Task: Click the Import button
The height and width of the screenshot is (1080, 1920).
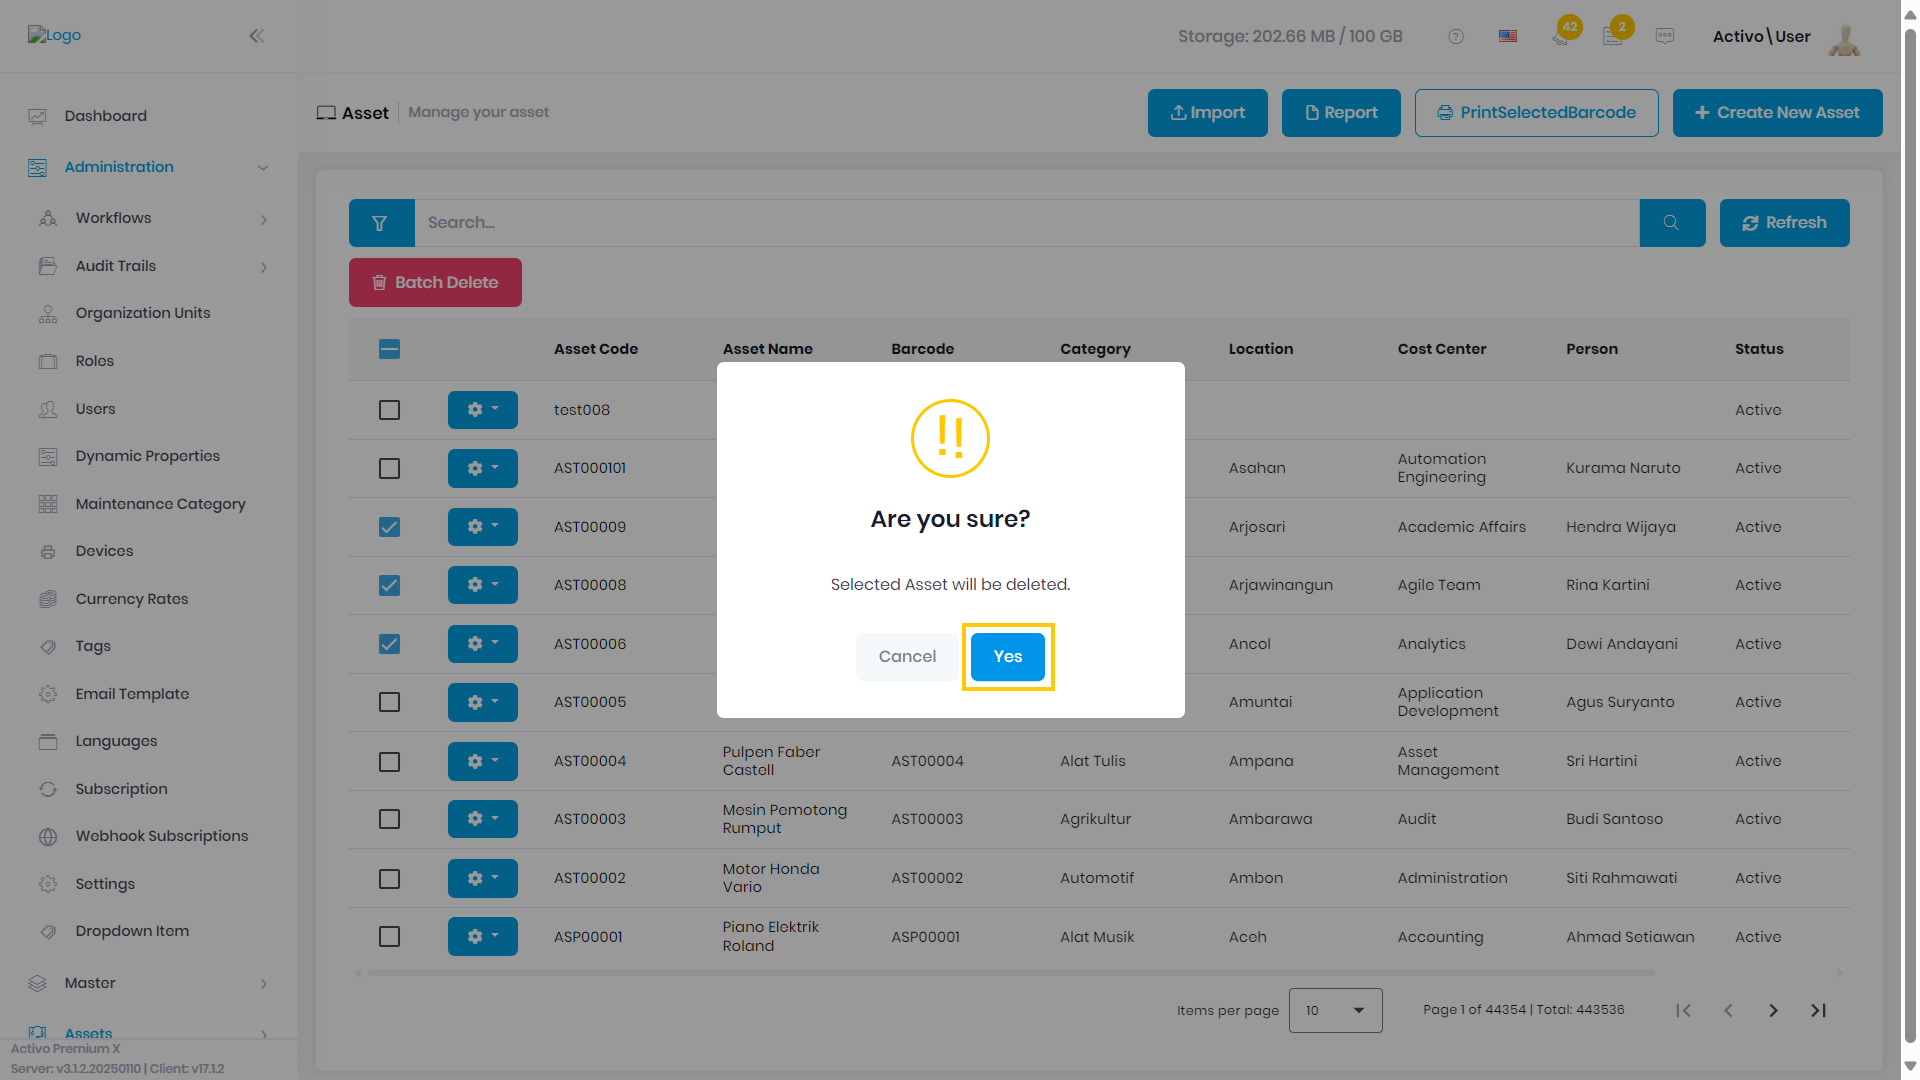Action: (1208, 113)
